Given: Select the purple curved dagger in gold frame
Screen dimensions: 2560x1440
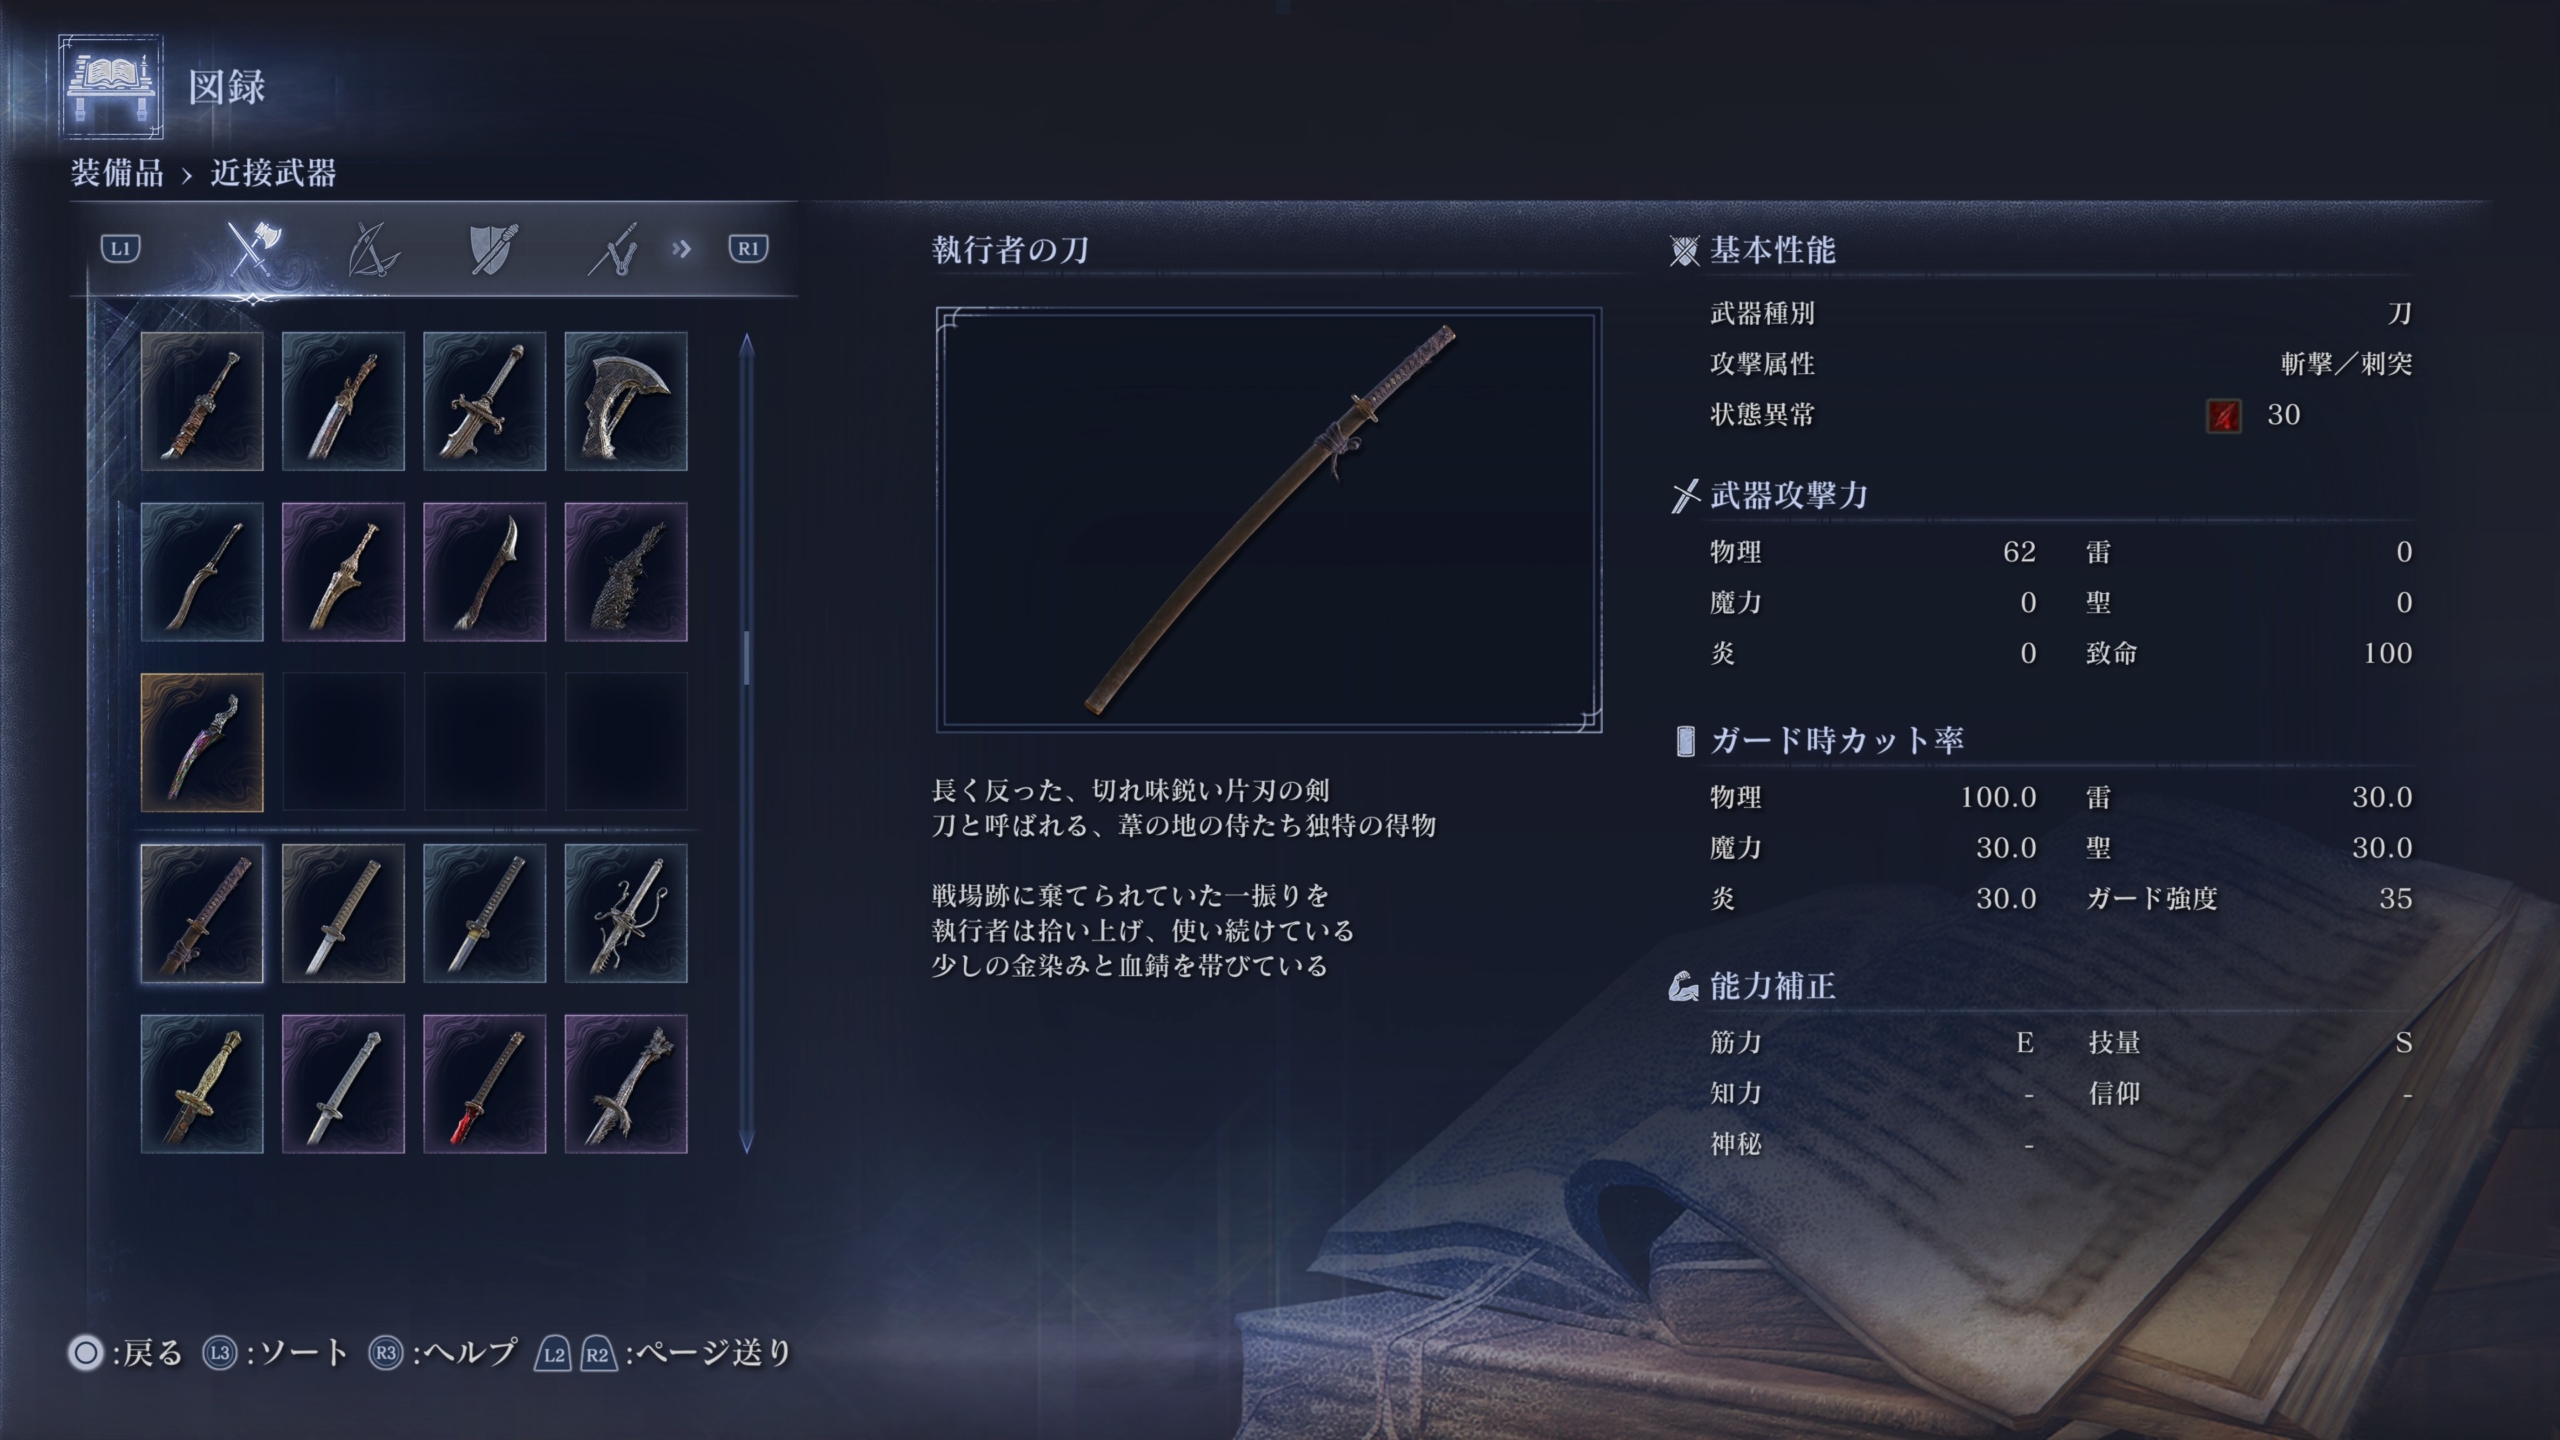Looking at the screenshot, I should (x=202, y=743).
